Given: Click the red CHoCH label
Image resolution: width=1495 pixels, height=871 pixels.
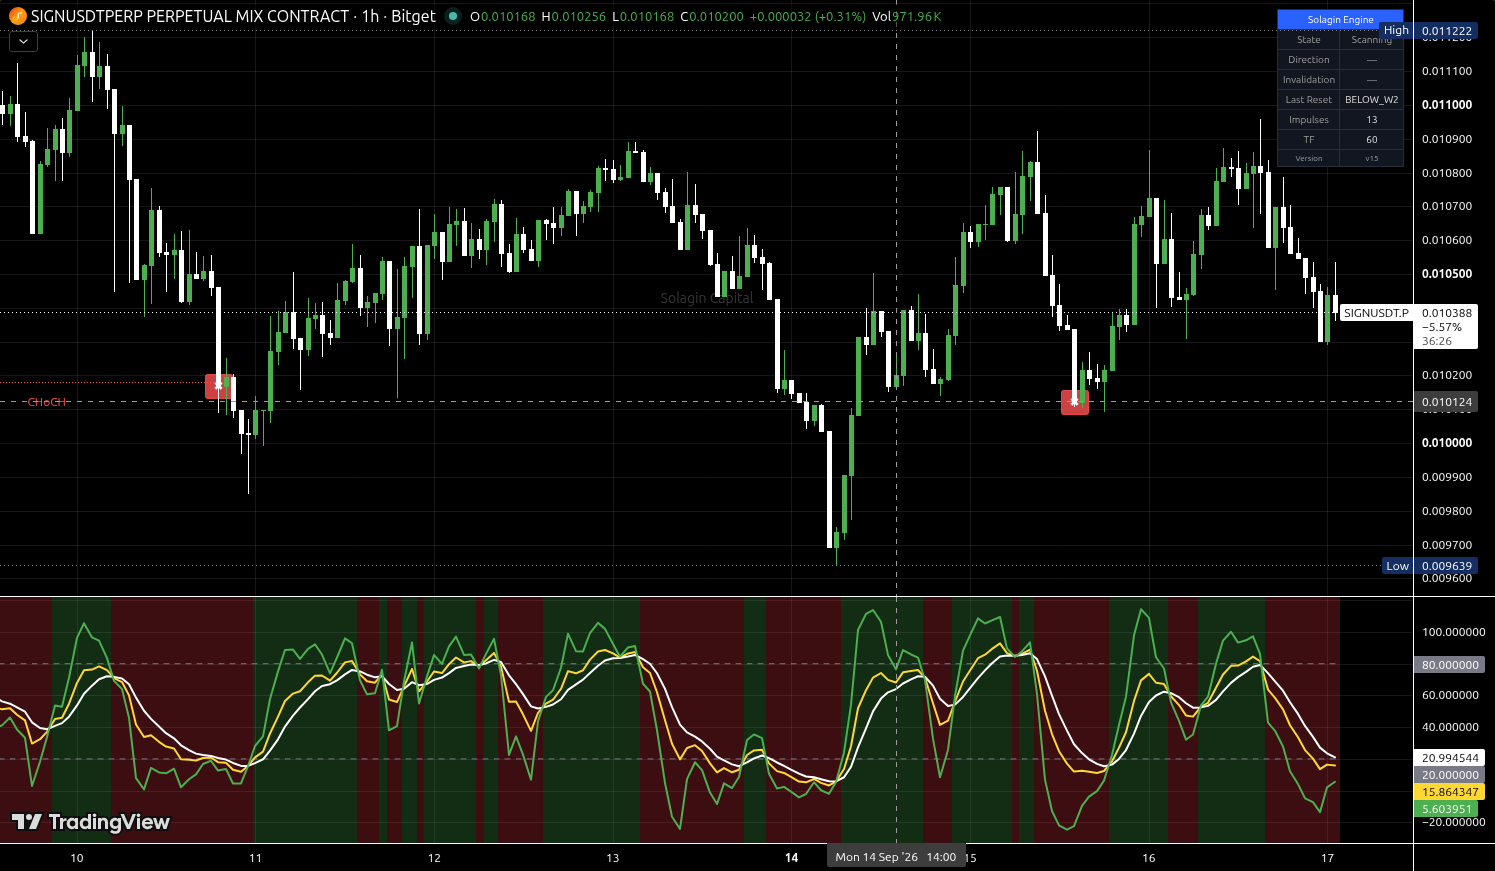Looking at the screenshot, I should click(47, 402).
